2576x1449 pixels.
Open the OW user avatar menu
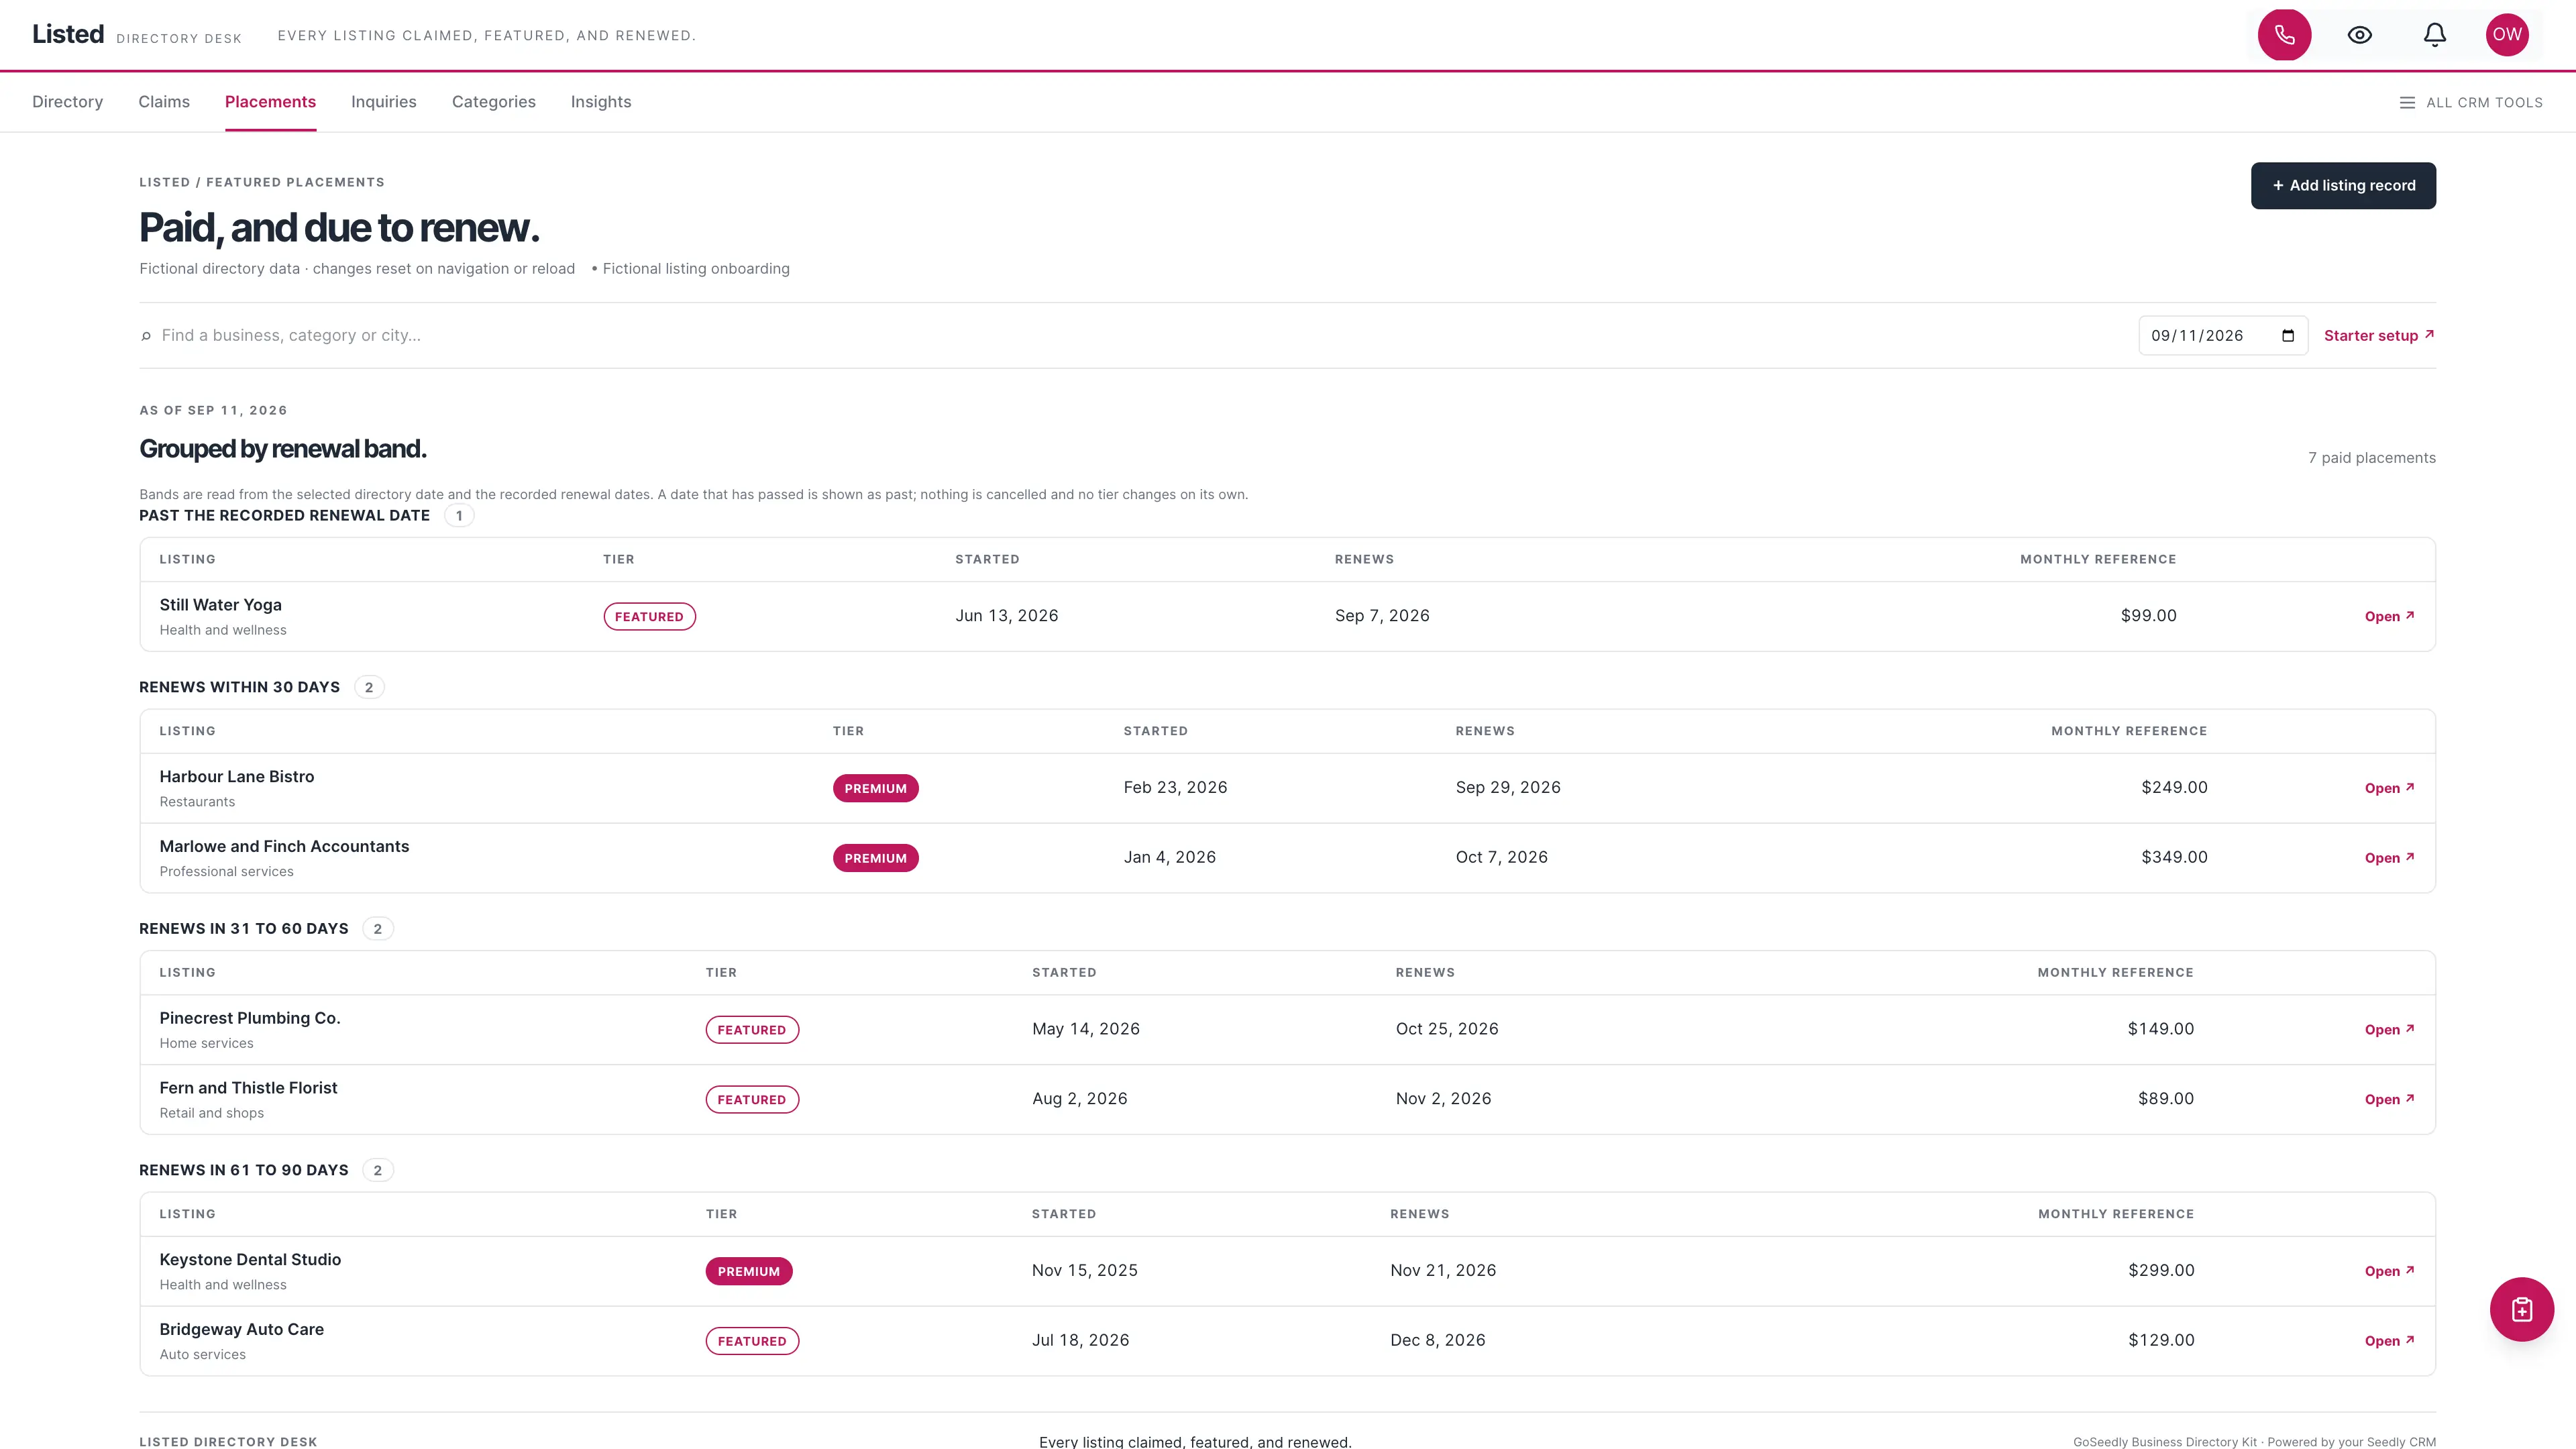(x=2506, y=35)
